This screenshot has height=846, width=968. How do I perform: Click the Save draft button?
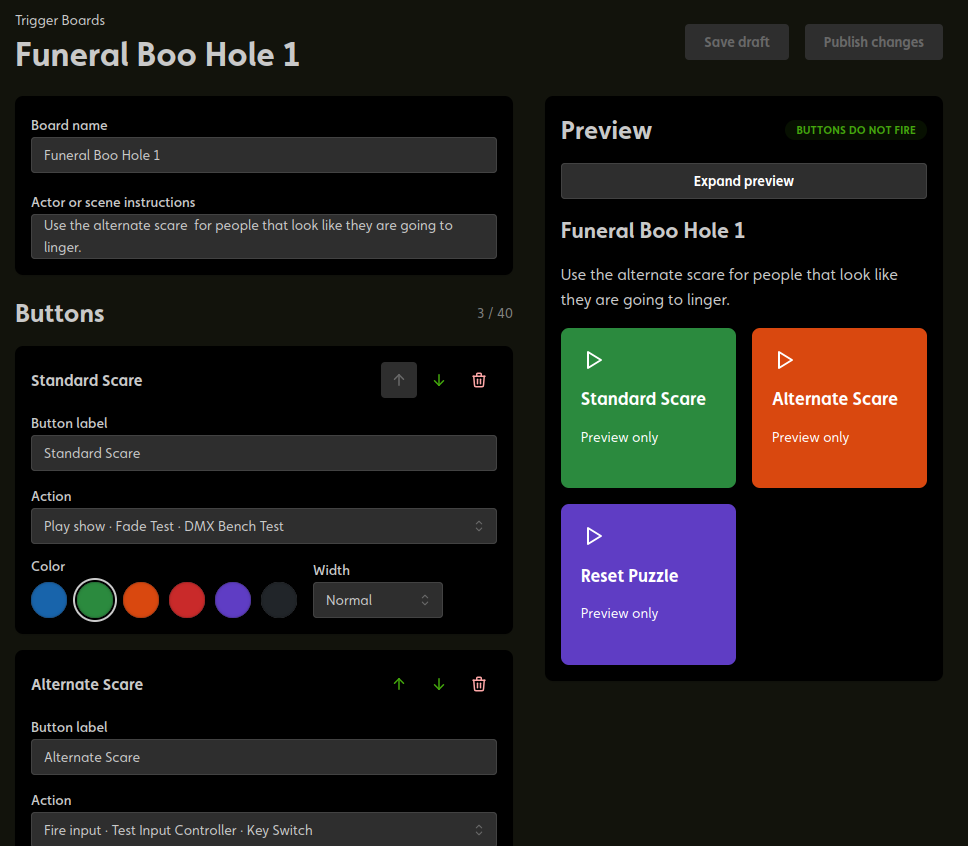[736, 42]
